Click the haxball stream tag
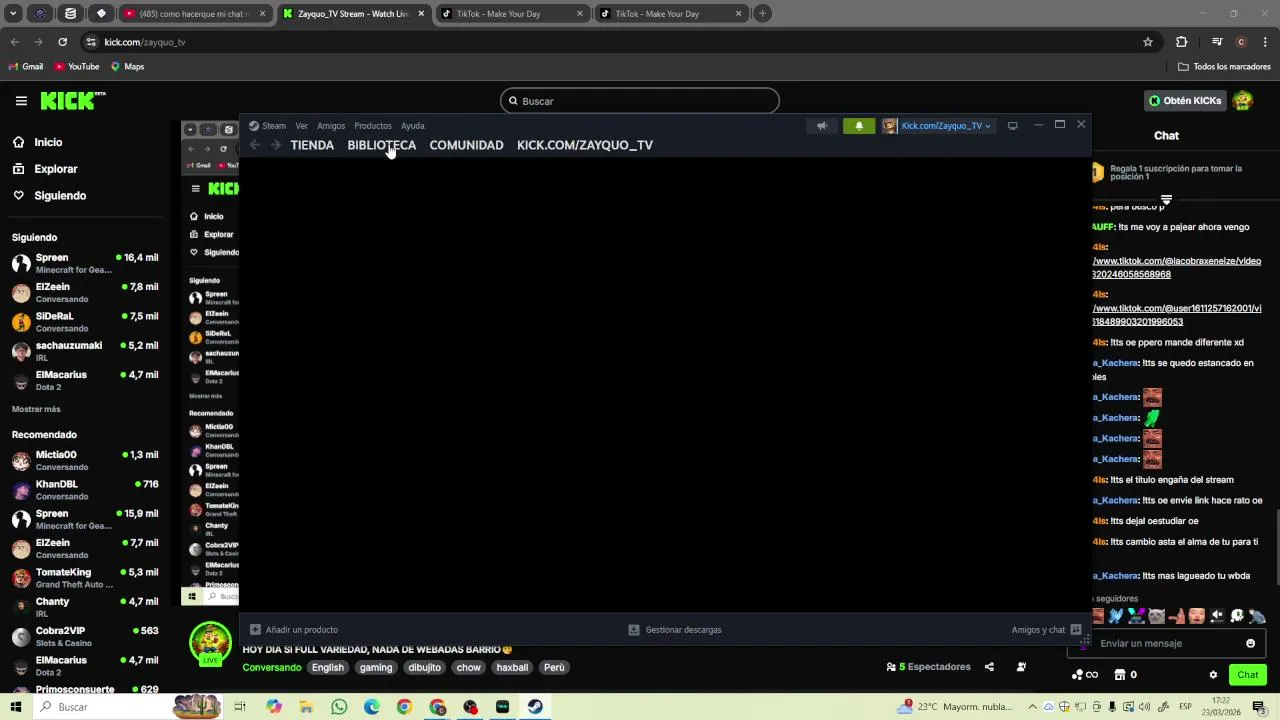The width and height of the screenshot is (1280, 720). coord(512,667)
